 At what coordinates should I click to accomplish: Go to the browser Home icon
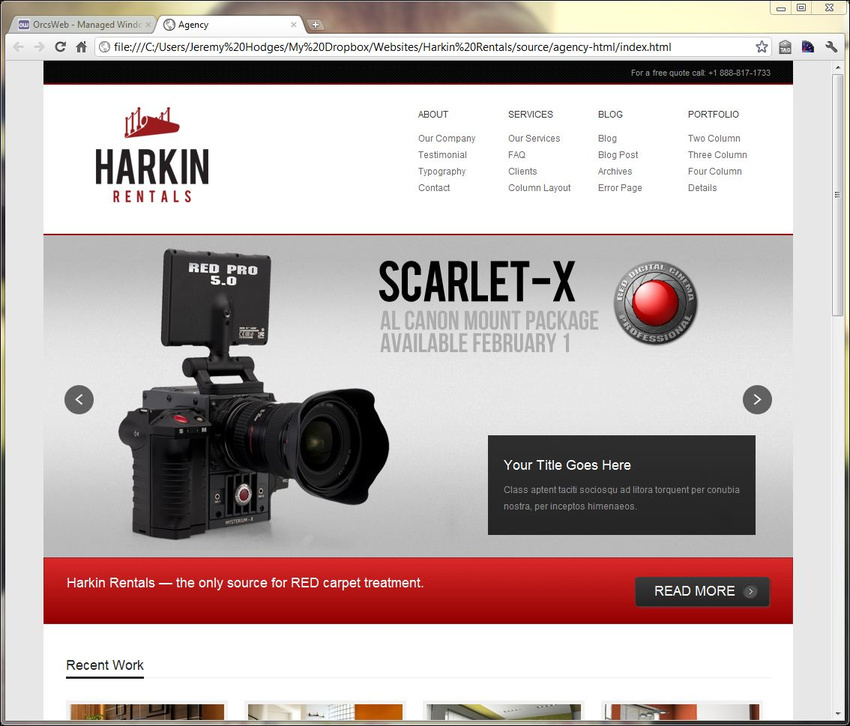81,47
